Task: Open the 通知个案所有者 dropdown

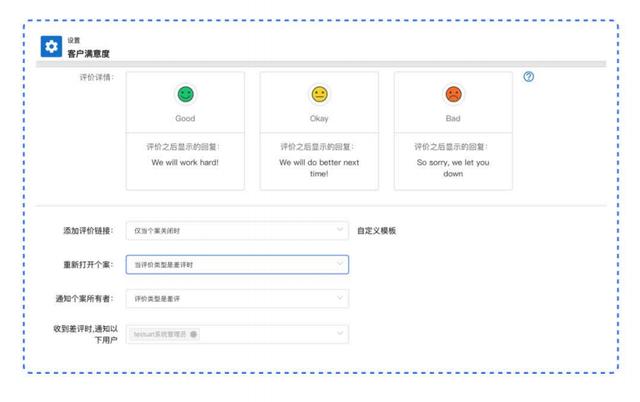Action: [x=237, y=299]
